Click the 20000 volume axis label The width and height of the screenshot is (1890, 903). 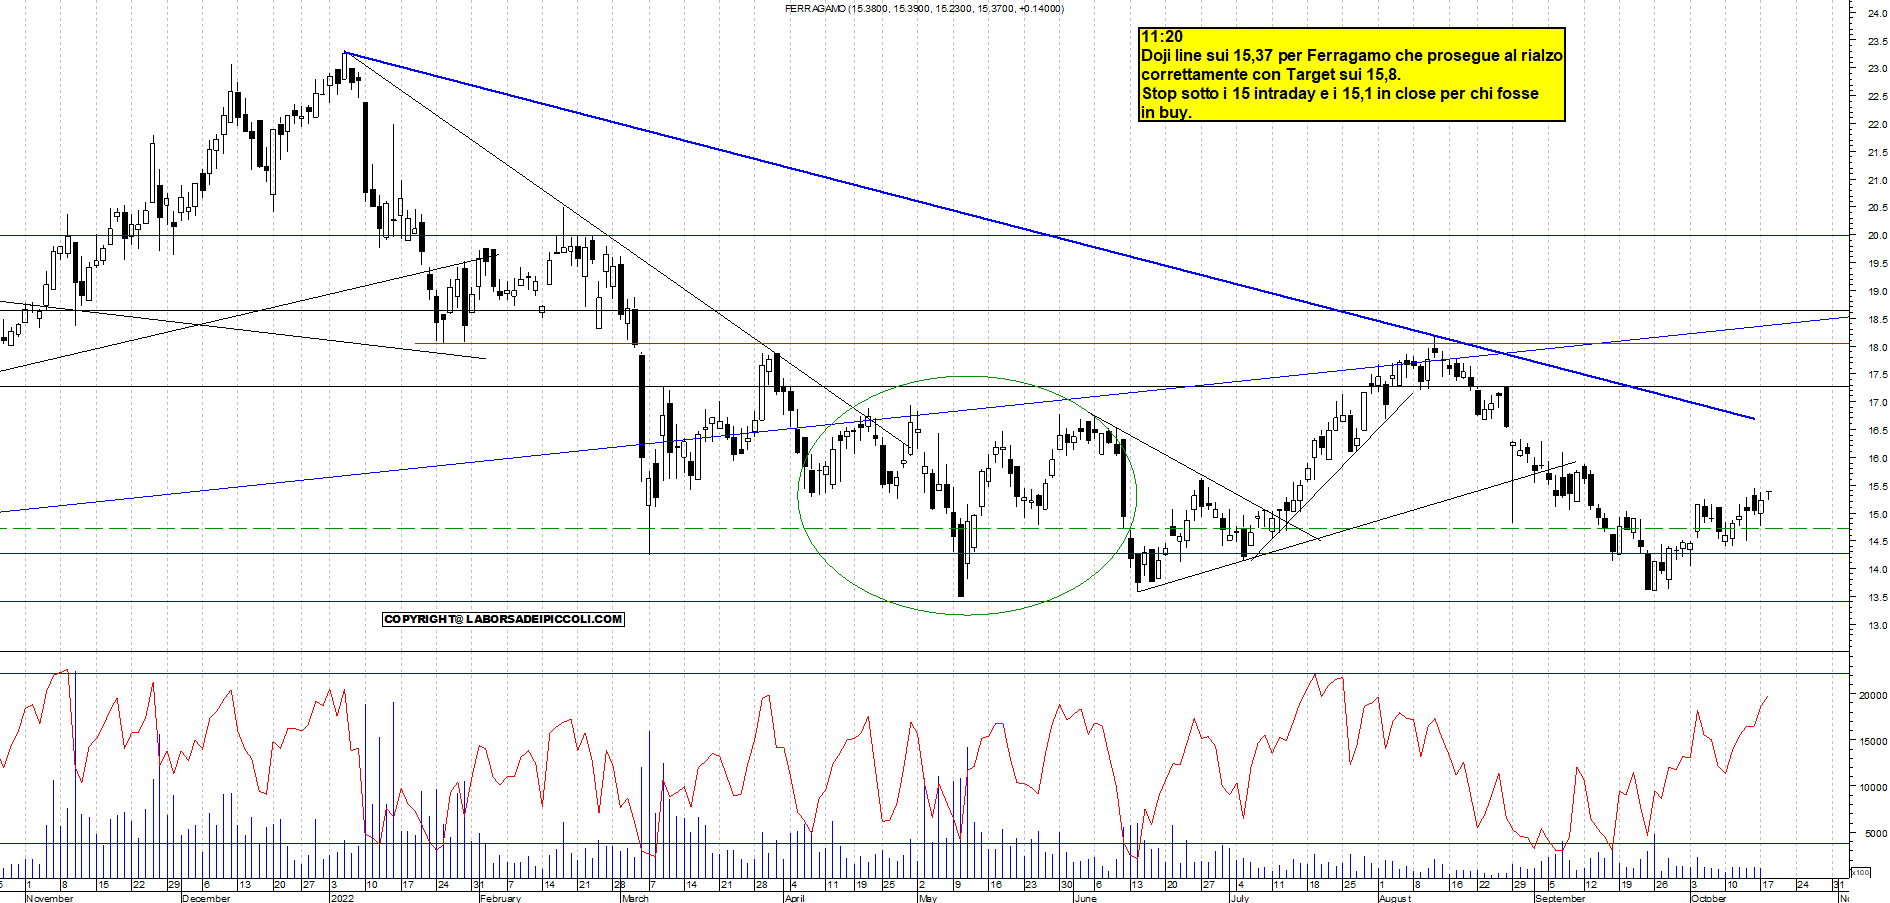[1873, 696]
